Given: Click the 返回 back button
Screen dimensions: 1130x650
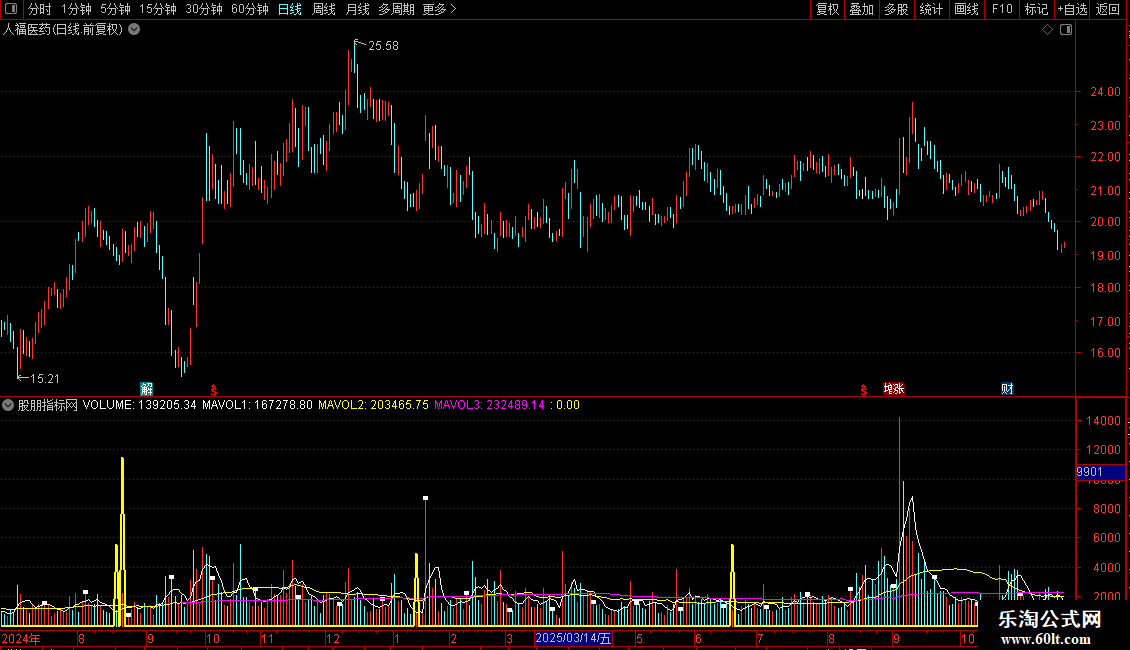Looking at the screenshot, I should (x=1108, y=9).
